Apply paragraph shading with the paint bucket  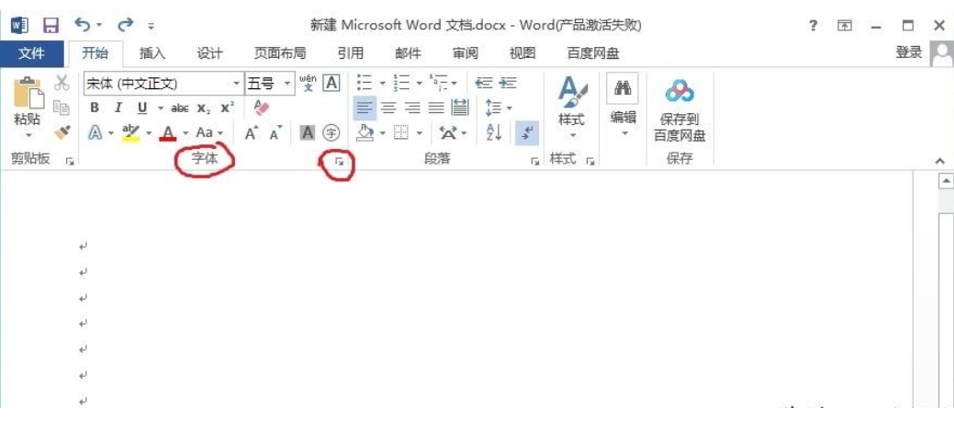click(x=364, y=133)
